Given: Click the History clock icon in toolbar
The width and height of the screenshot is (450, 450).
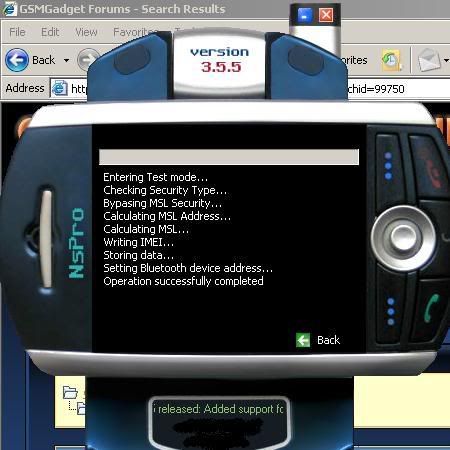Looking at the screenshot, I should (x=391, y=60).
